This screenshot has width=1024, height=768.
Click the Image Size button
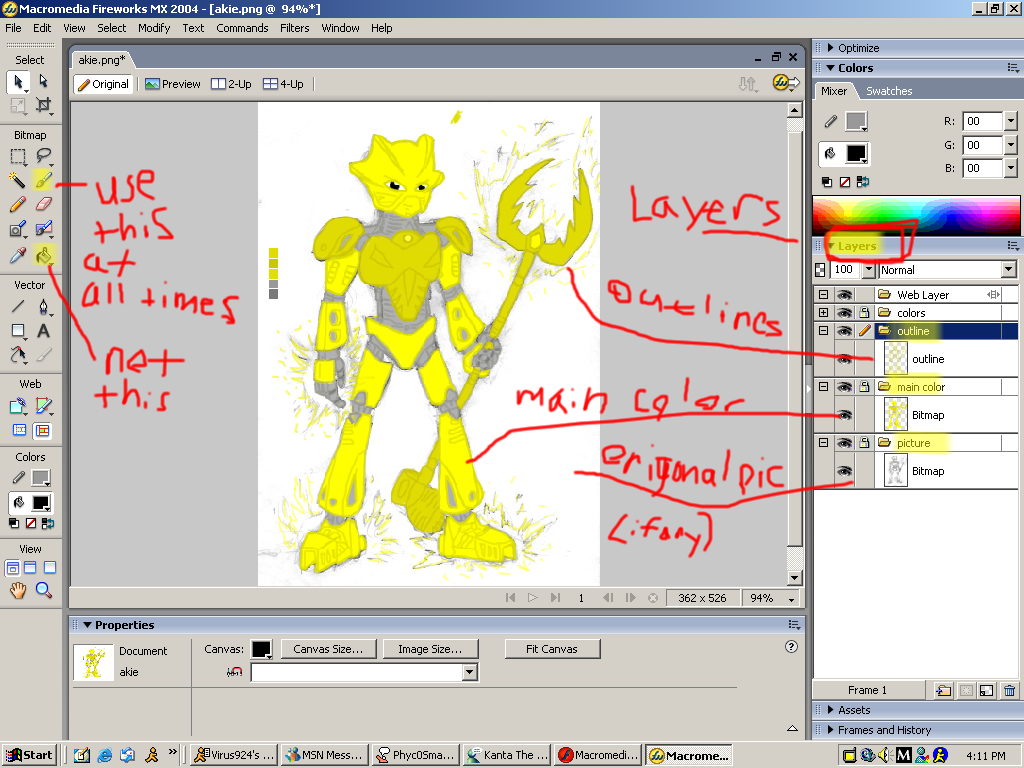click(x=430, y=649)
